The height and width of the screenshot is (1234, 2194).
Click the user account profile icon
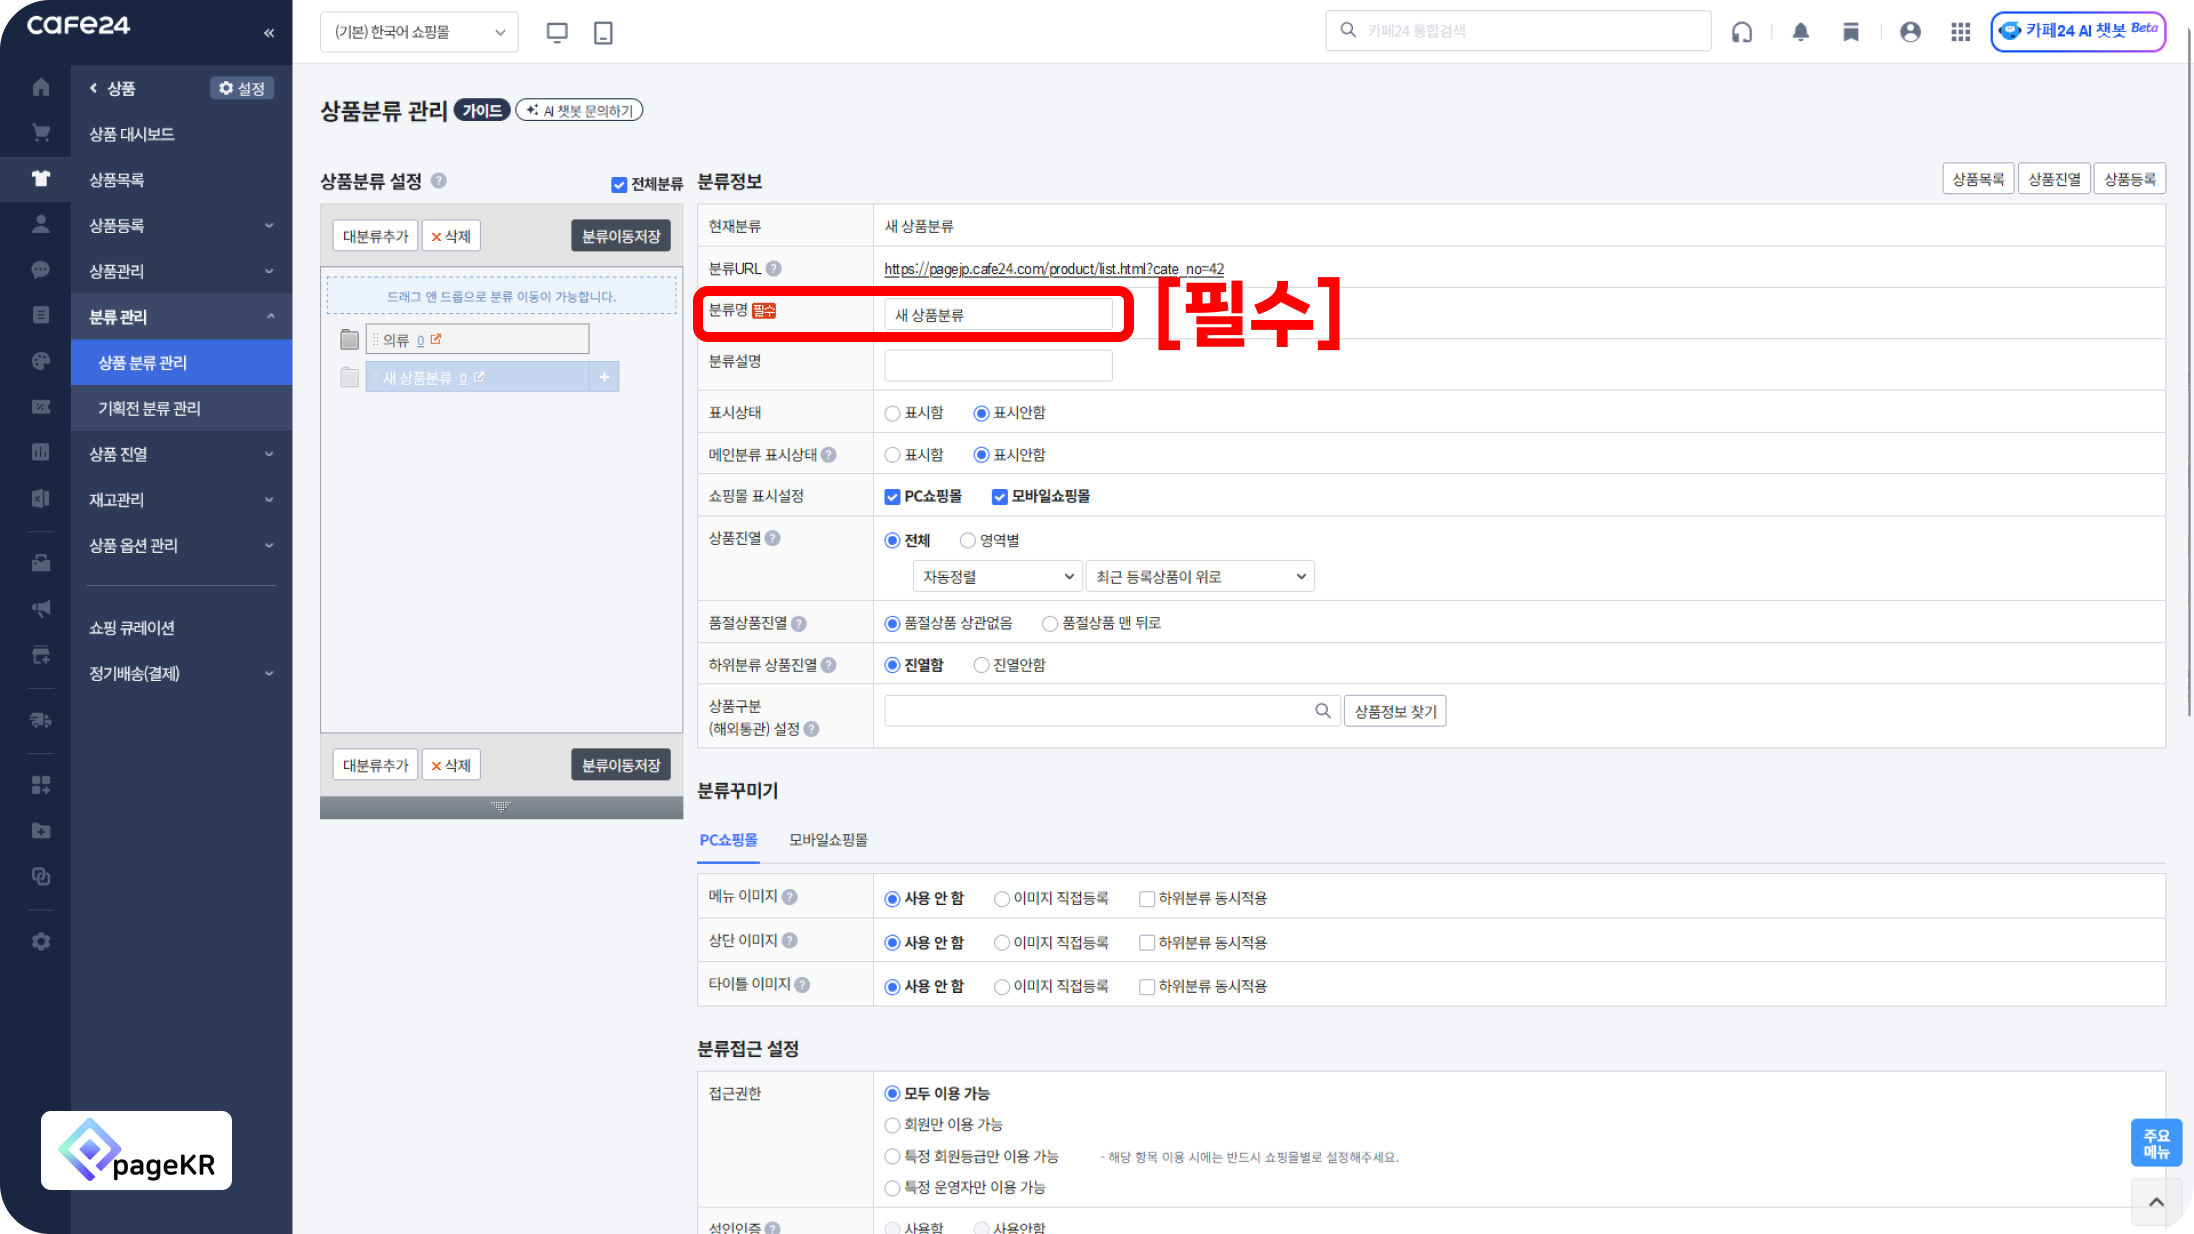point(1910,32)
